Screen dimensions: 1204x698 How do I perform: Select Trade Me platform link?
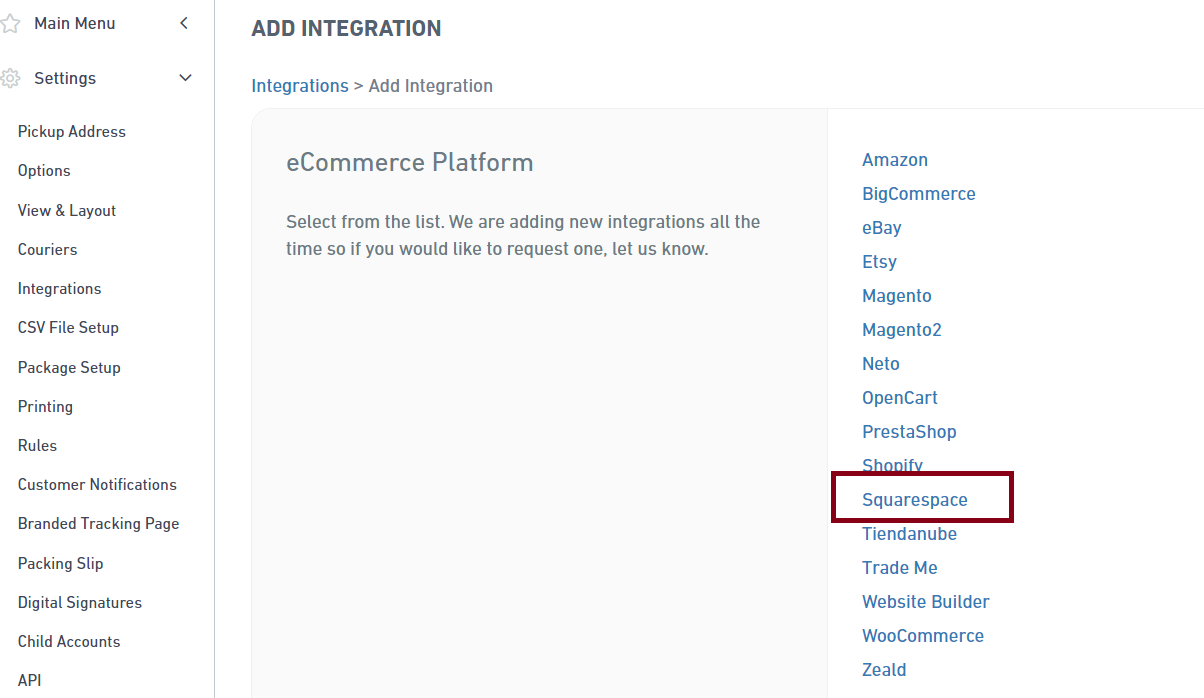(900, 568)
